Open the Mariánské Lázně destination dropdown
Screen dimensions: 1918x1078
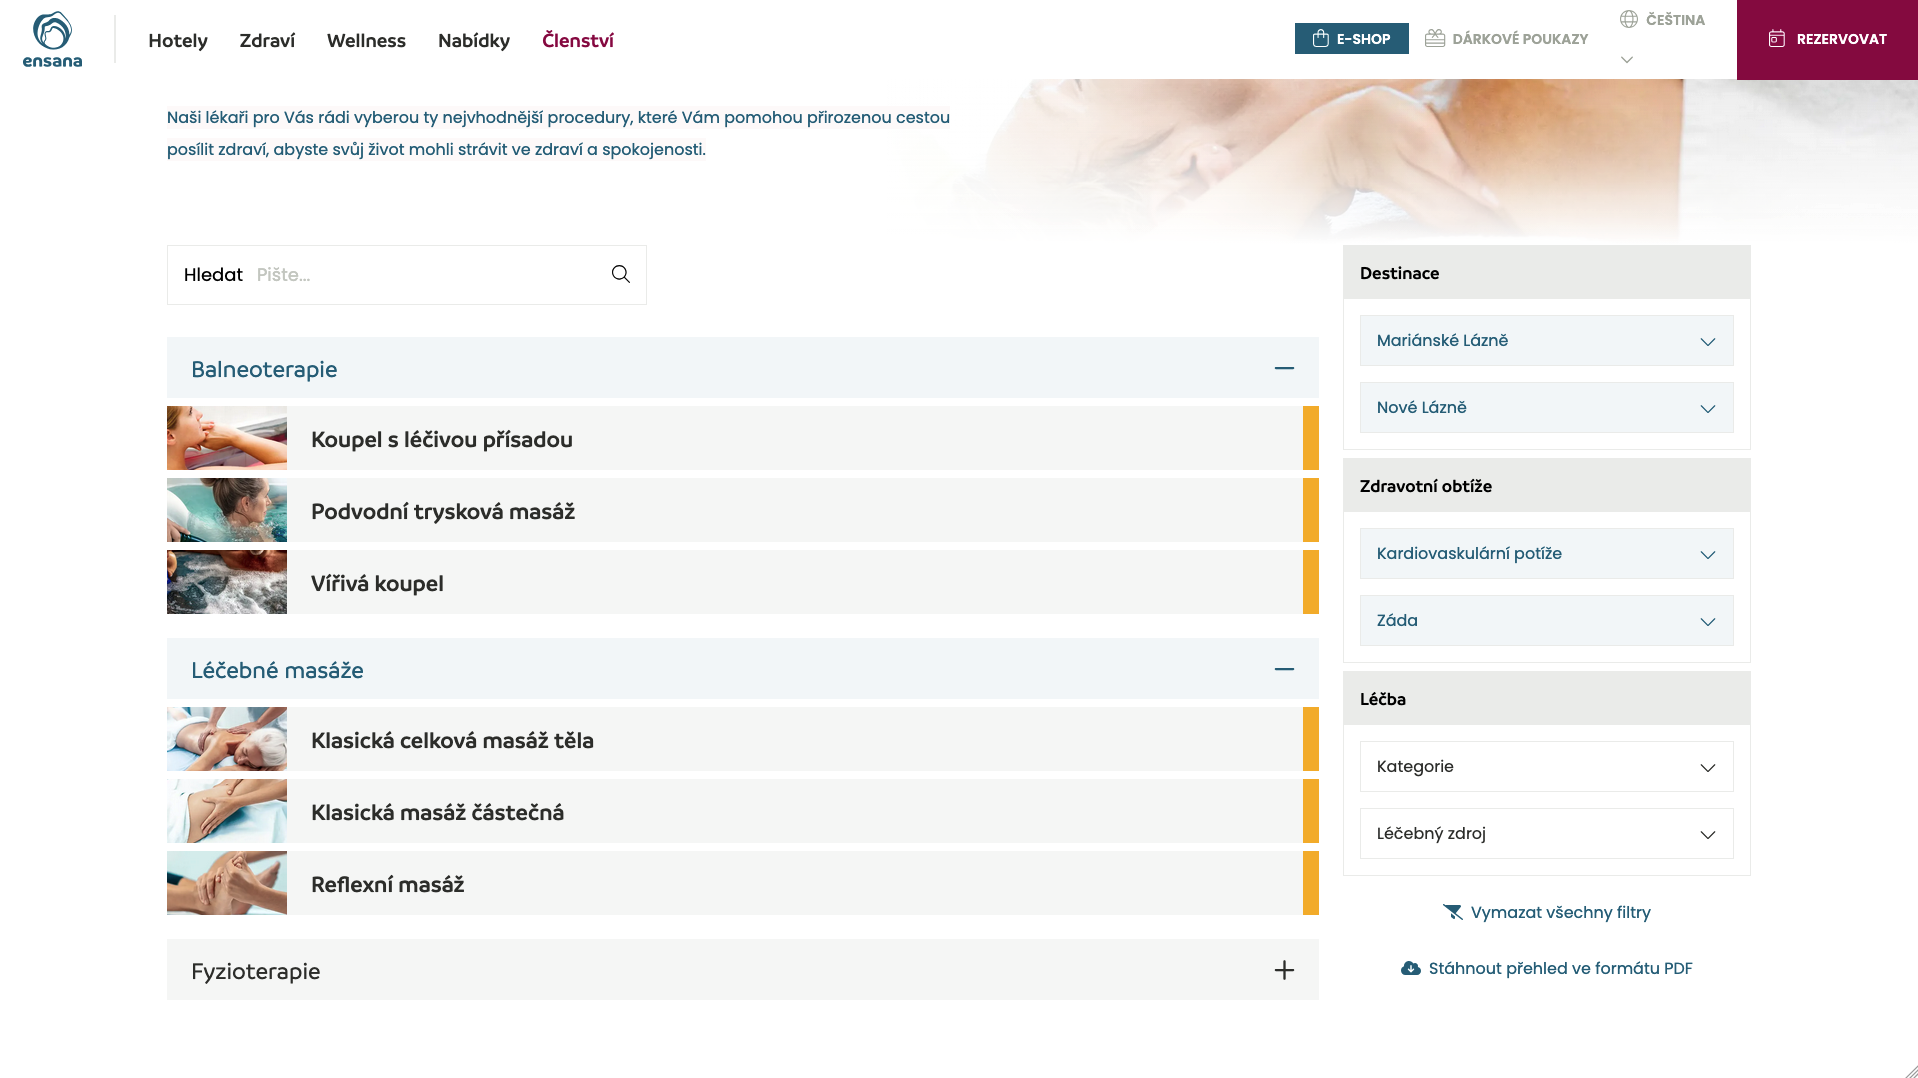pos(1546,341)
